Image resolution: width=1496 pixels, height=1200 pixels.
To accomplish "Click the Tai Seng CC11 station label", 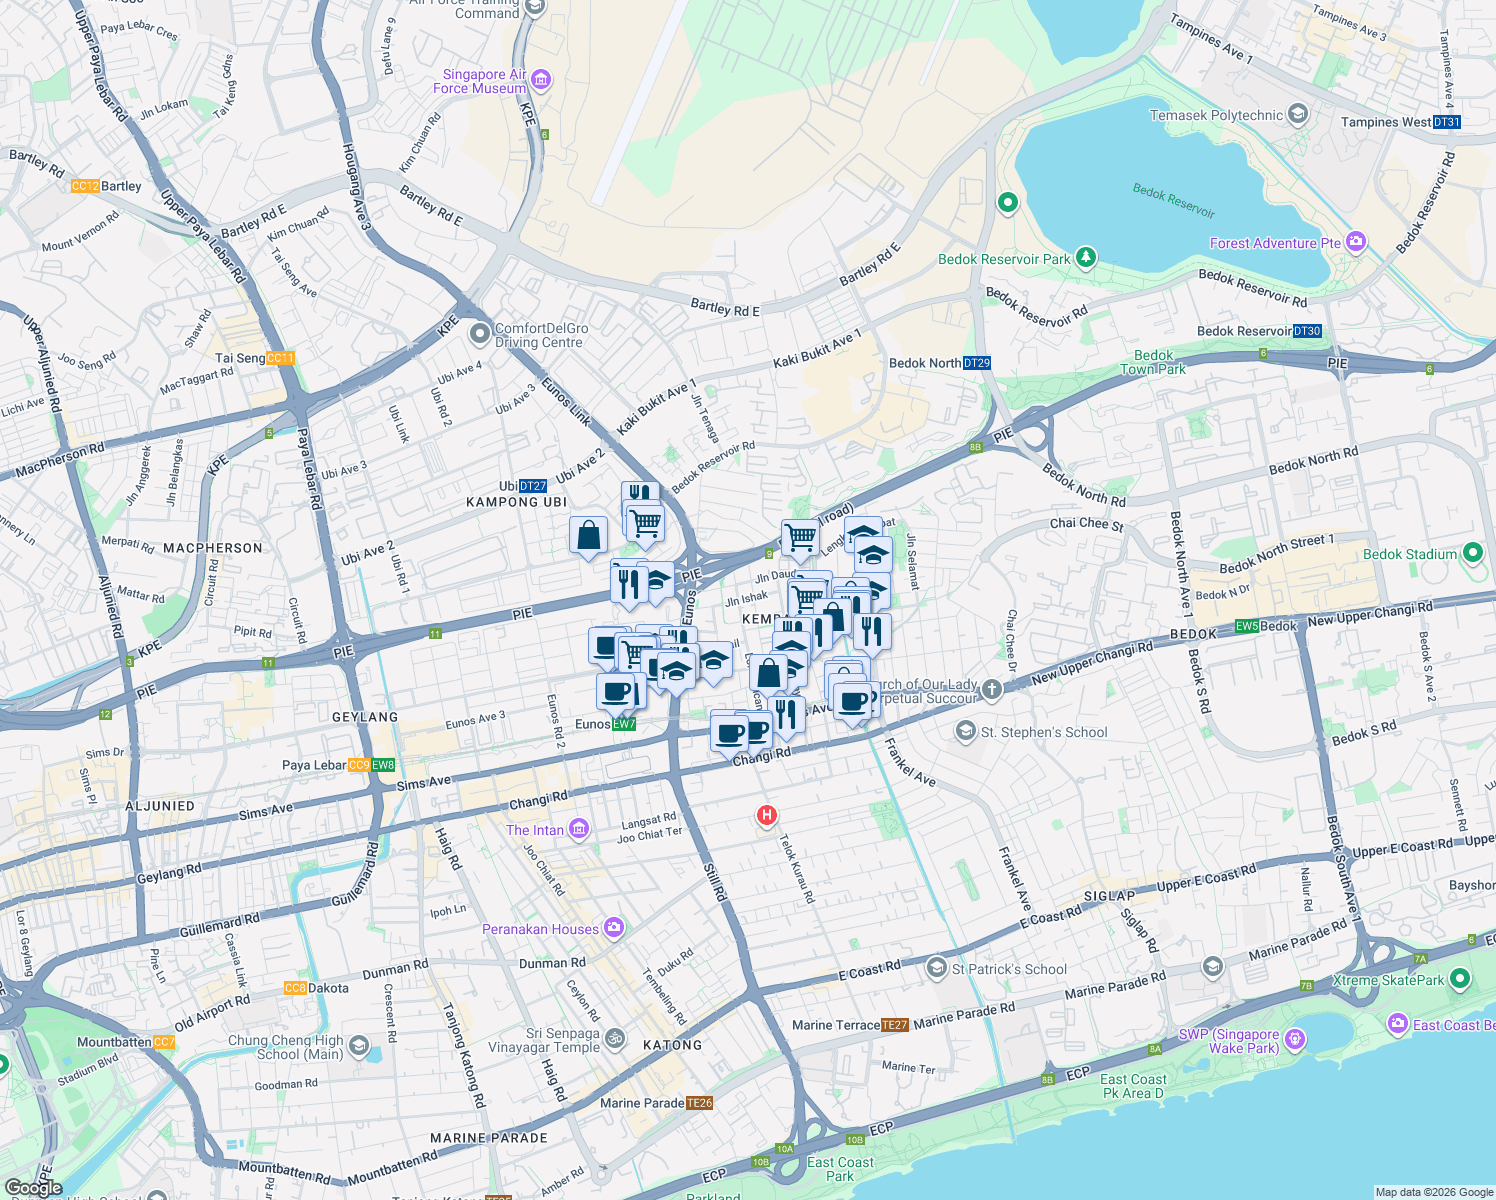I will click(256, 358).
